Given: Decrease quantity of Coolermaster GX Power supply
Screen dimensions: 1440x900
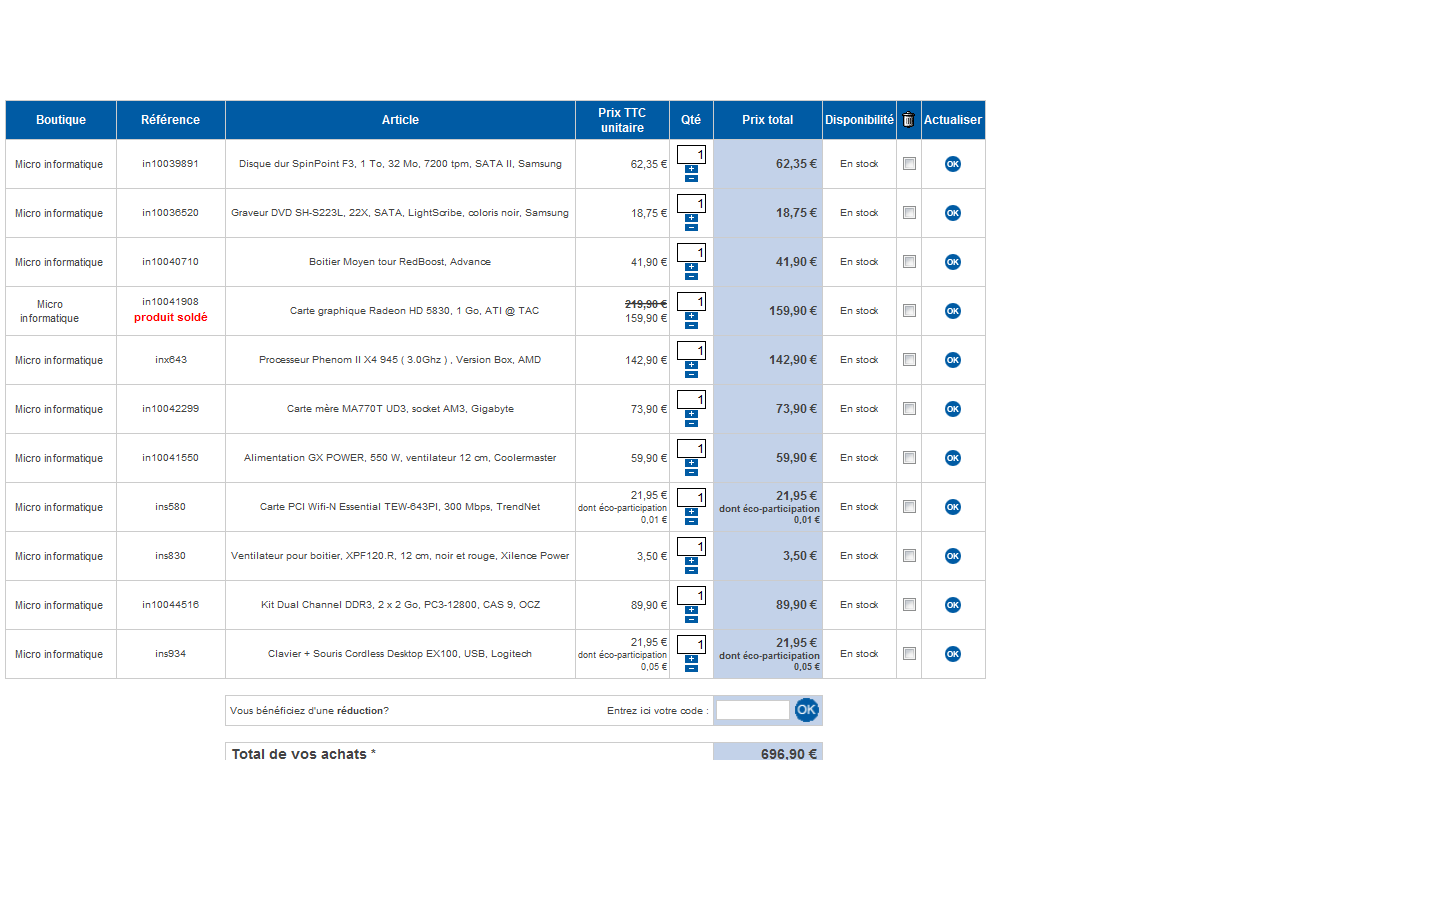Looking at the screenshot, I should coord(691,472).
